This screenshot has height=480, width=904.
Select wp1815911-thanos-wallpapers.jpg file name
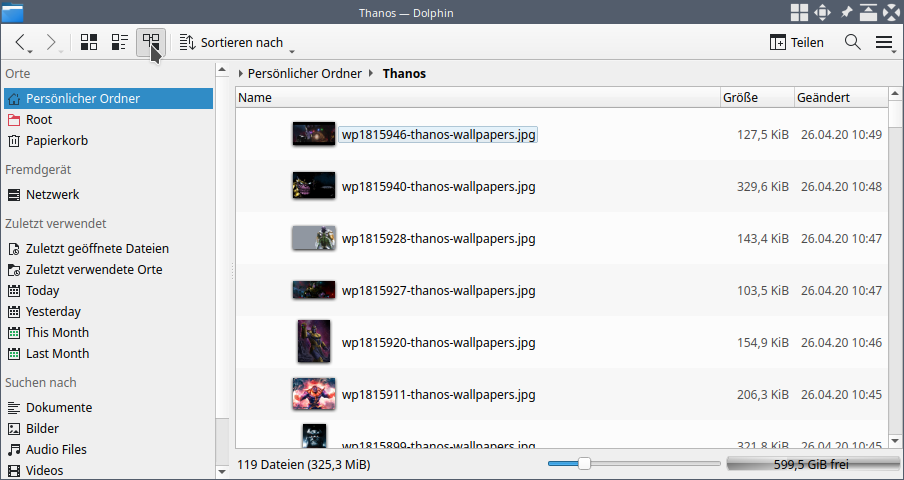click(438, 395)
